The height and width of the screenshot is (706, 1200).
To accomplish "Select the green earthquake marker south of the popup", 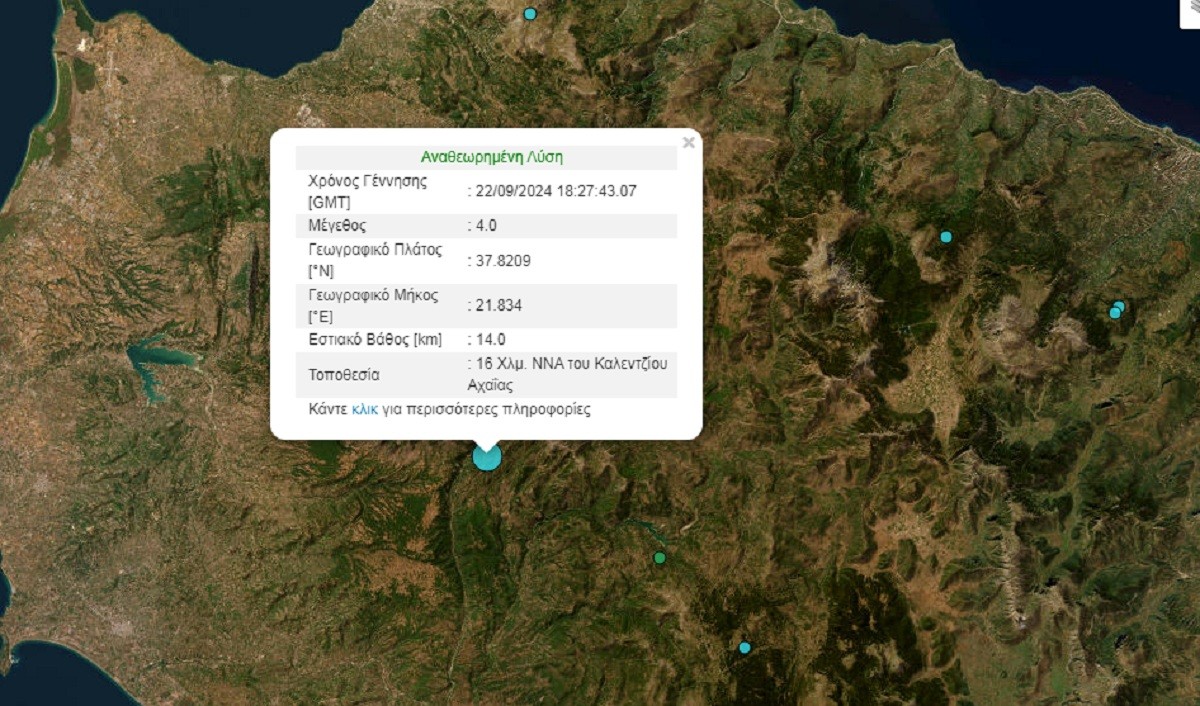I will [x=659, y=558].
